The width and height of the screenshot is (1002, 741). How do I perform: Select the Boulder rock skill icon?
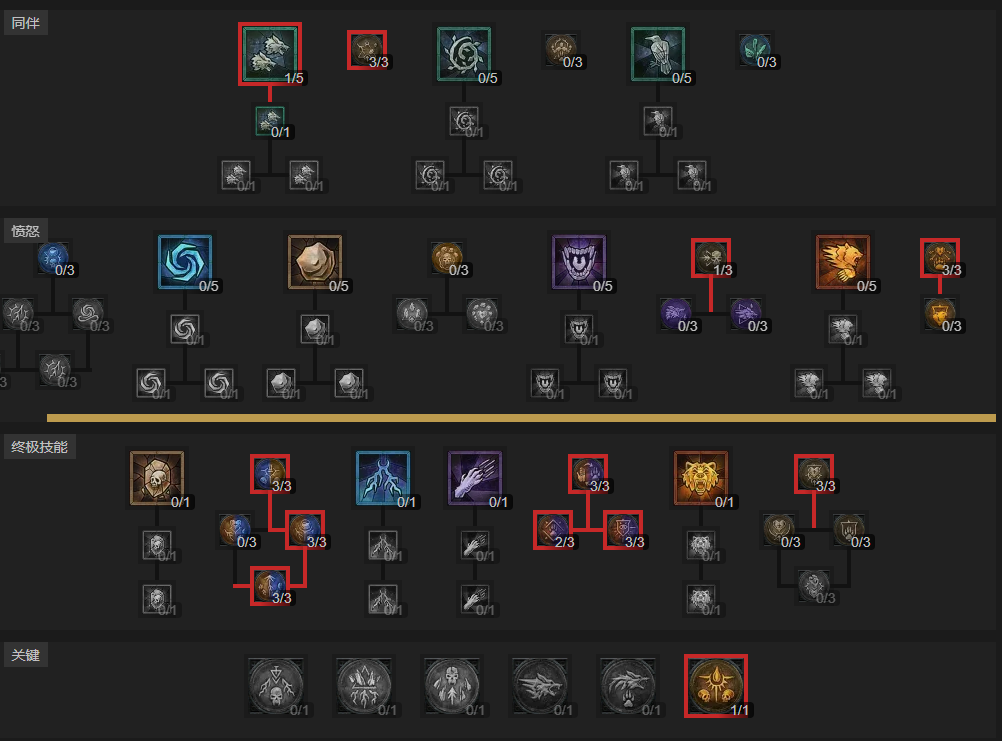pos(315,262)
